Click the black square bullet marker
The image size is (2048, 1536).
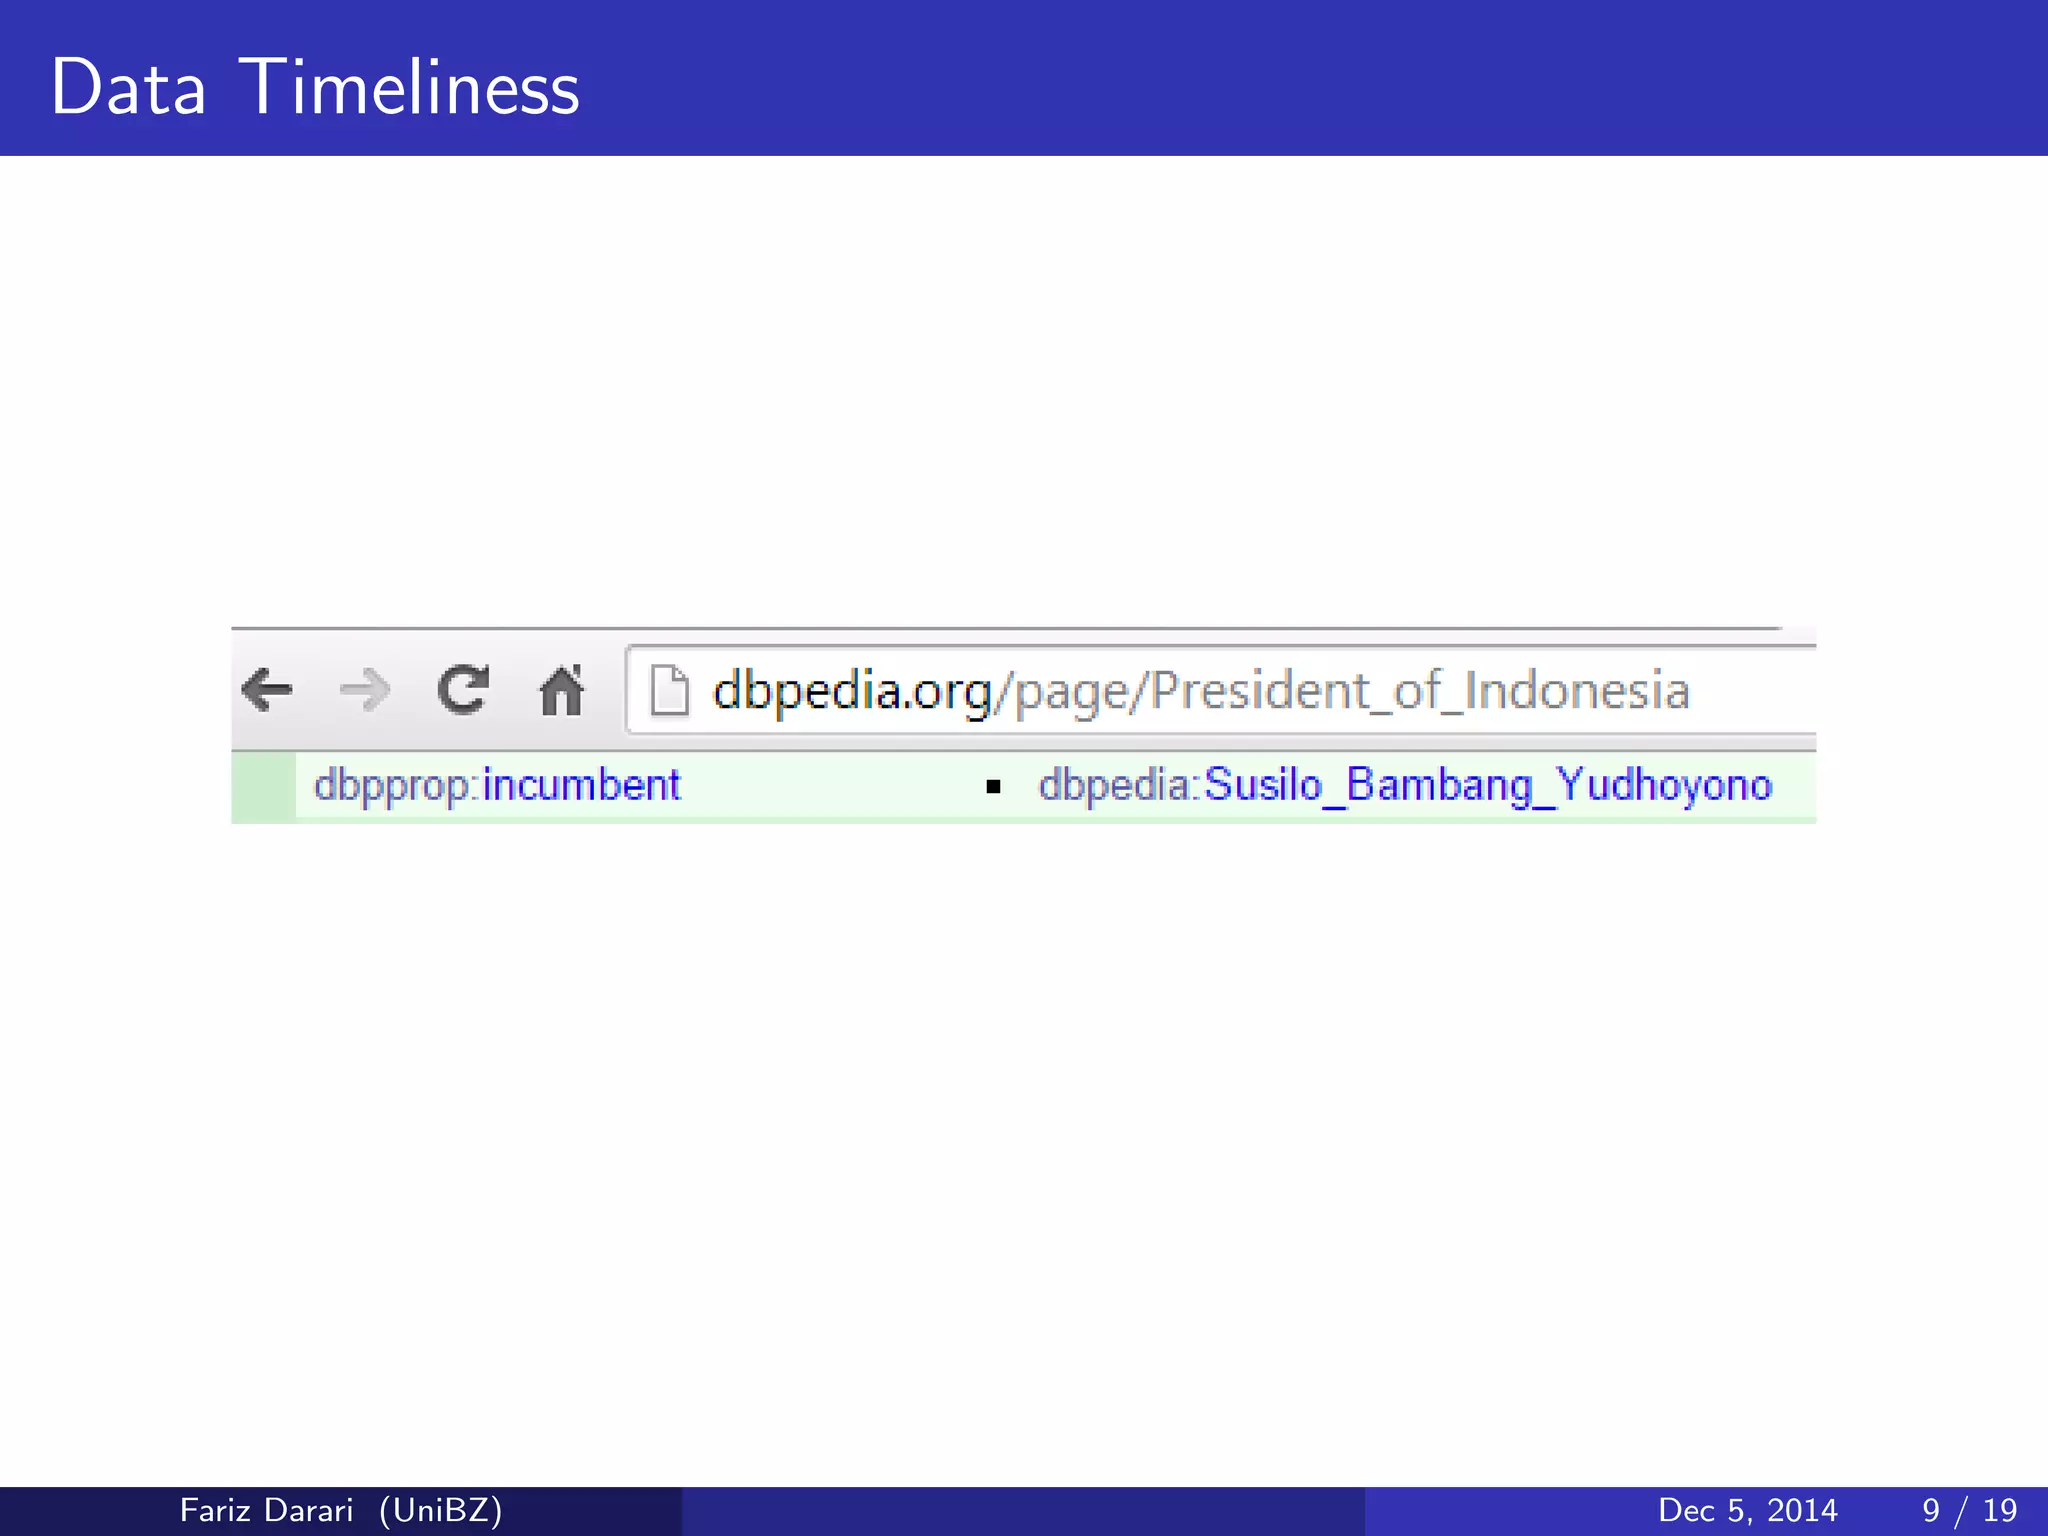point(993,787)
